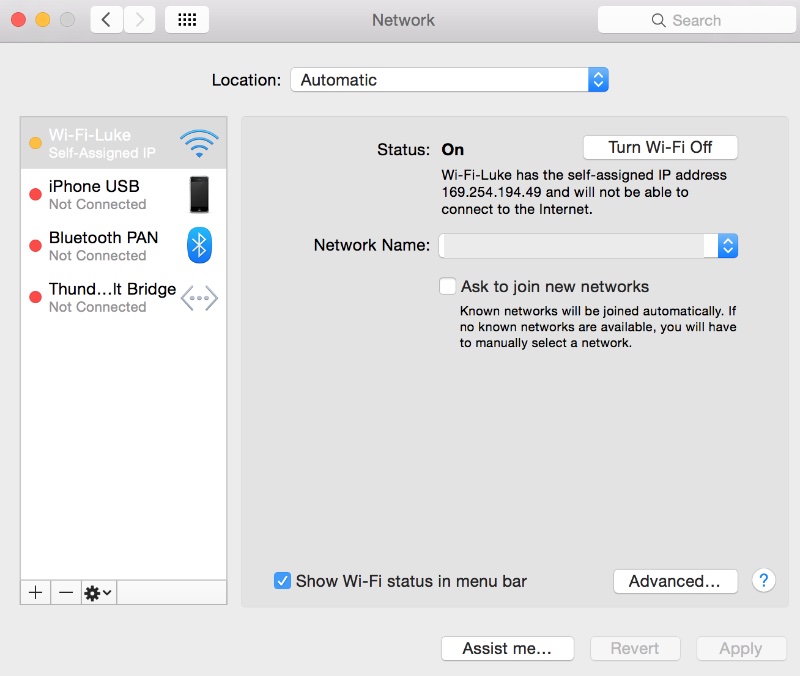
Task: Open help via the question mark icon
Action: (x=763, y=581)
